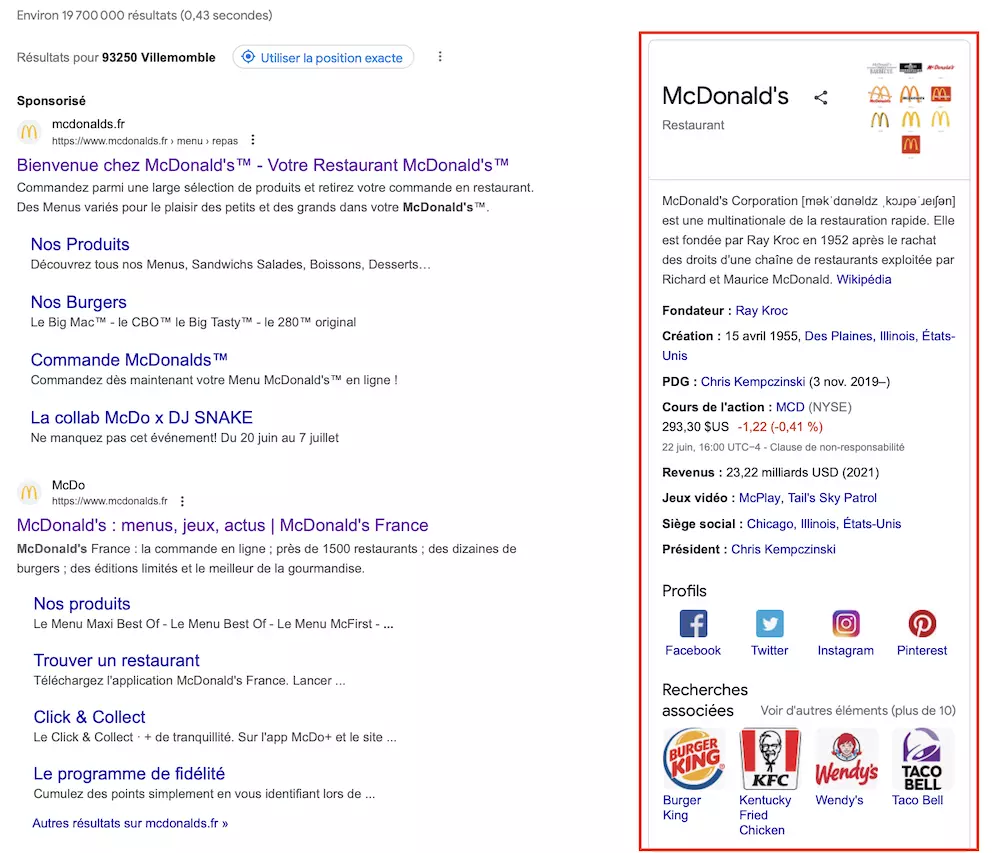
Task: Click the MCD stock ticker link
Action: click(789, 406)
